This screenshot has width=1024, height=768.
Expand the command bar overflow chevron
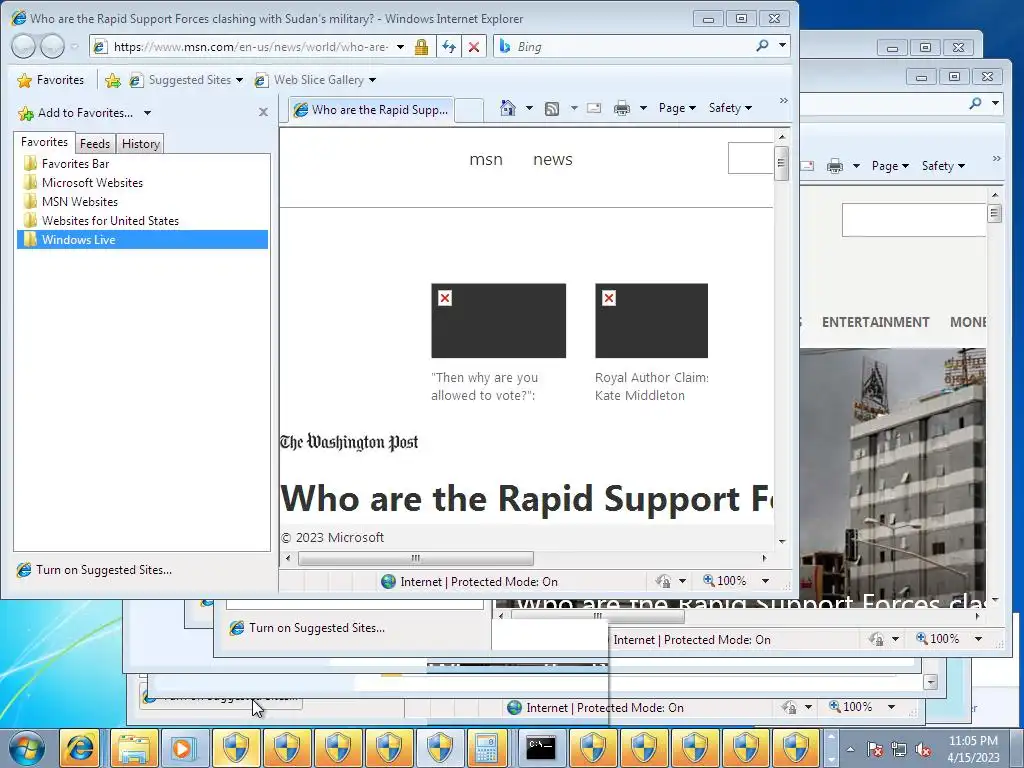coord(784,101)
